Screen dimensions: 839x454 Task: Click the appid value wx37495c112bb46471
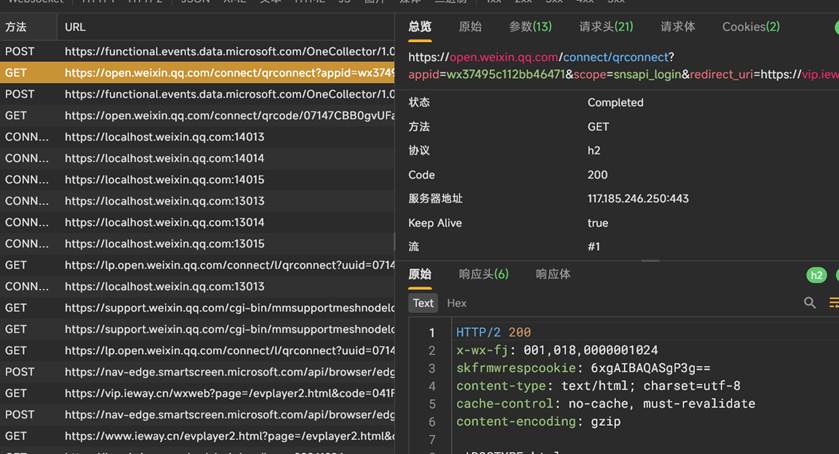coord(506,74)
